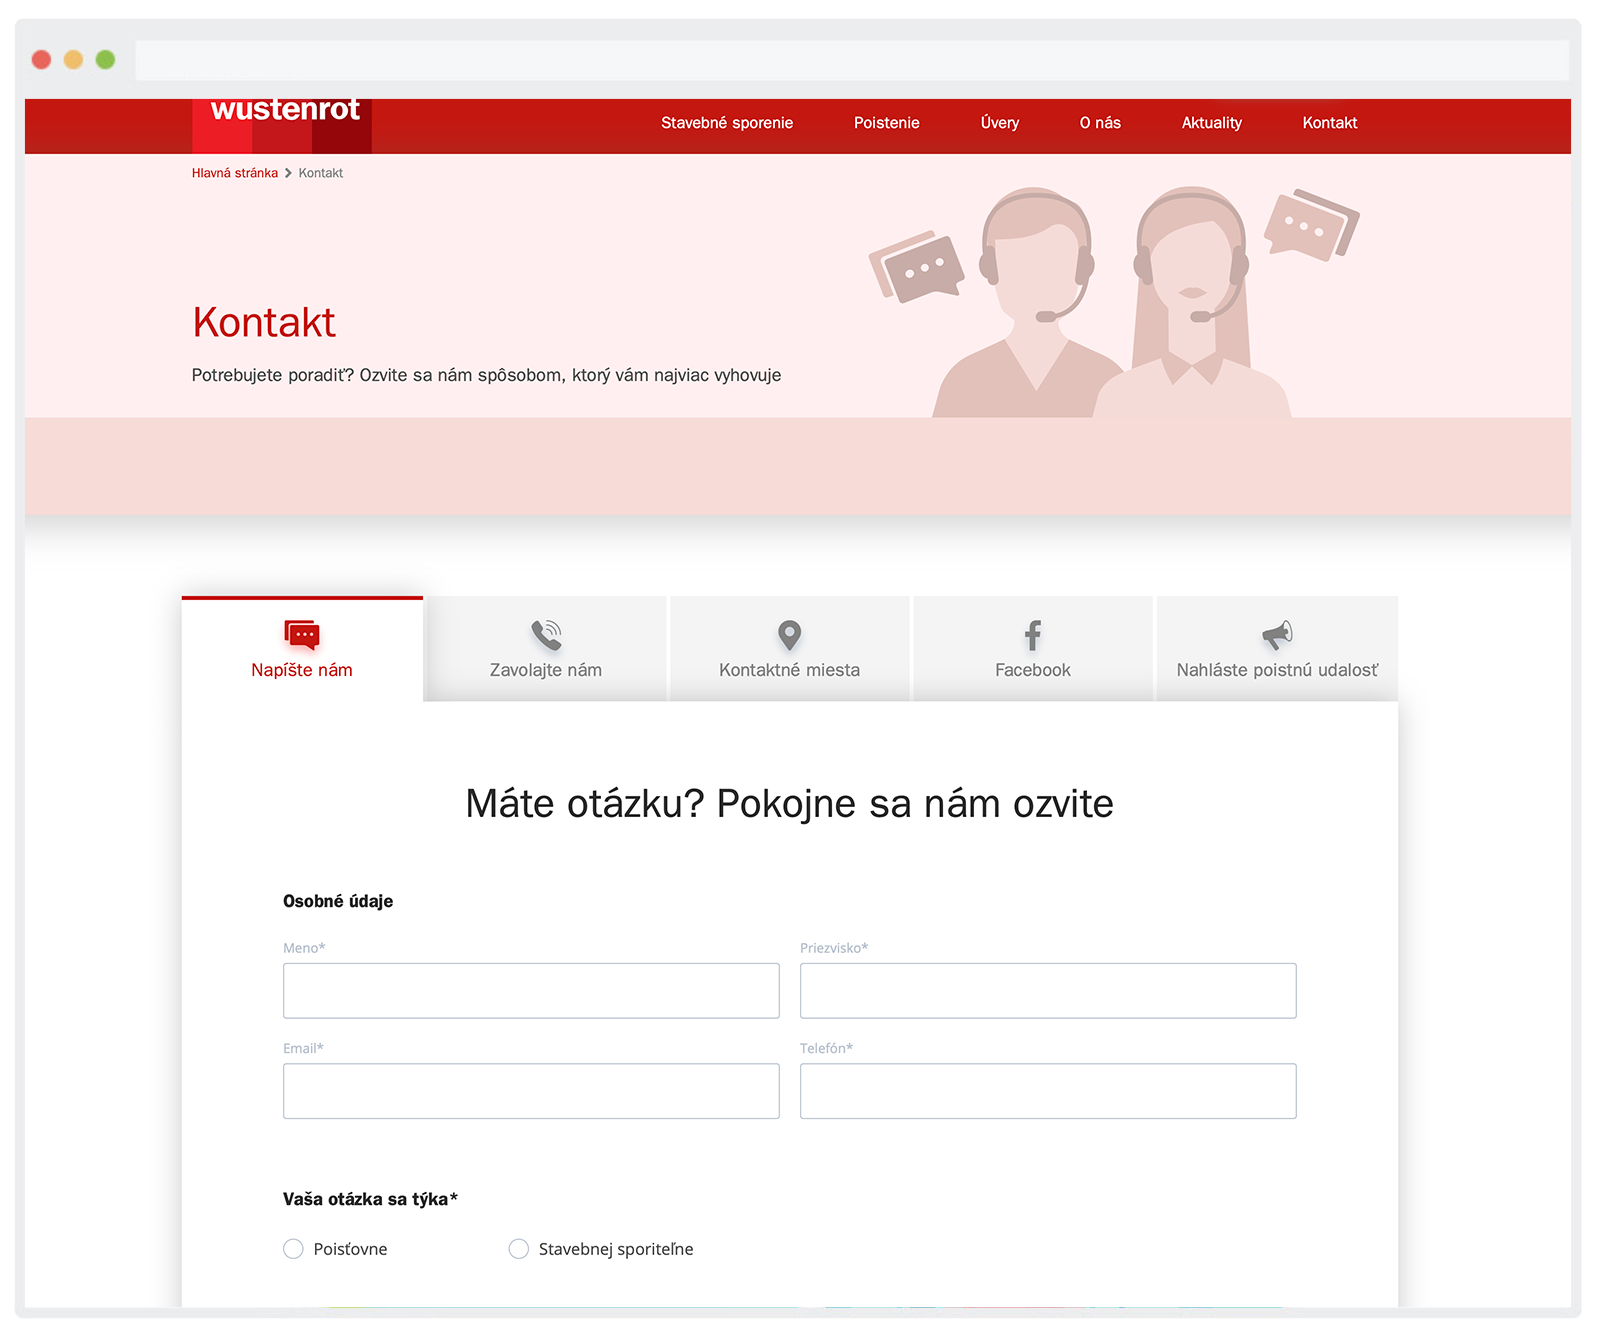
Task: Click the Facebook f icon
Action: [x=1032, y=635]
